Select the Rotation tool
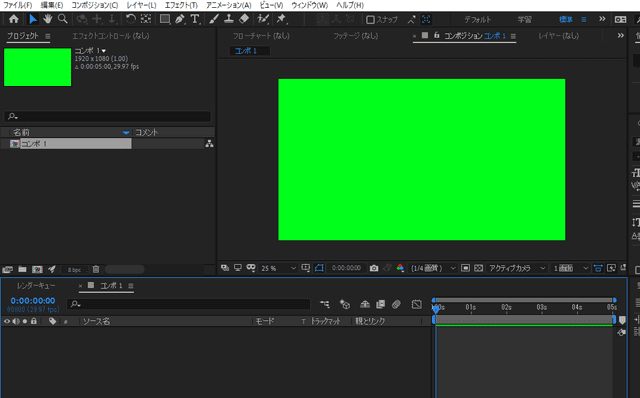The height and width of the screenshot is (398, 640). point(130,19)
